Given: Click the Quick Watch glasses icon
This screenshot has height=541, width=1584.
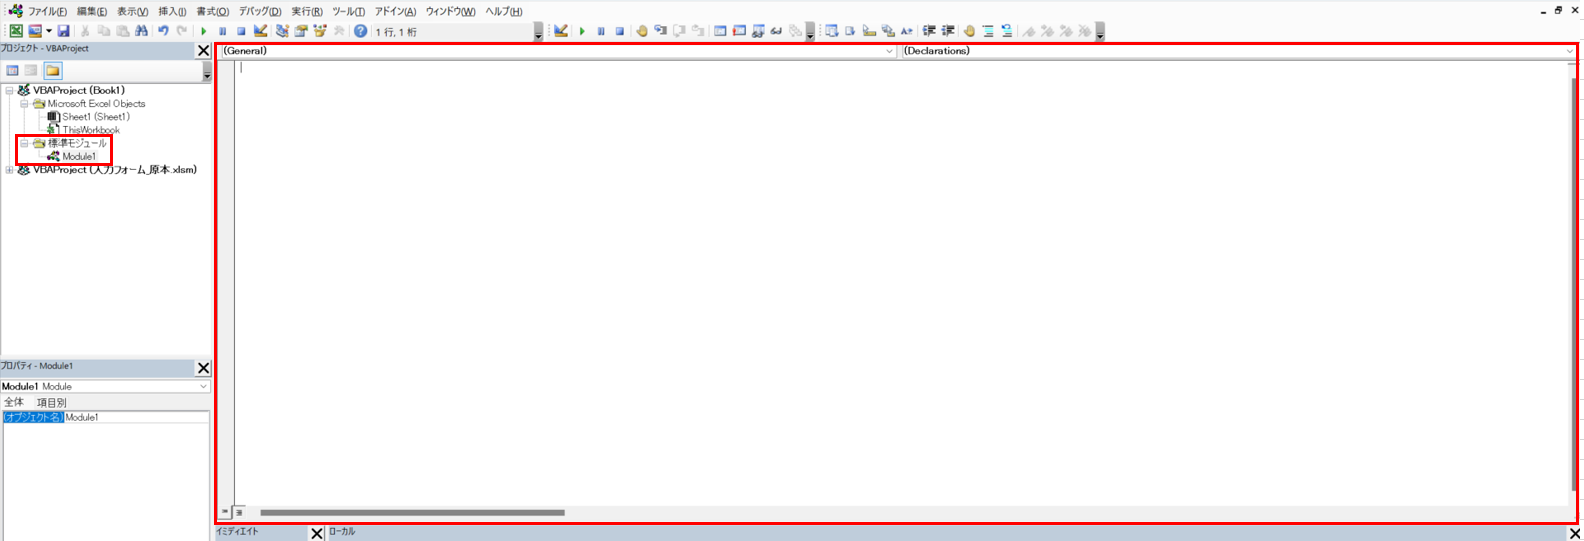Looking at the screenshot, I should [776, 31].
